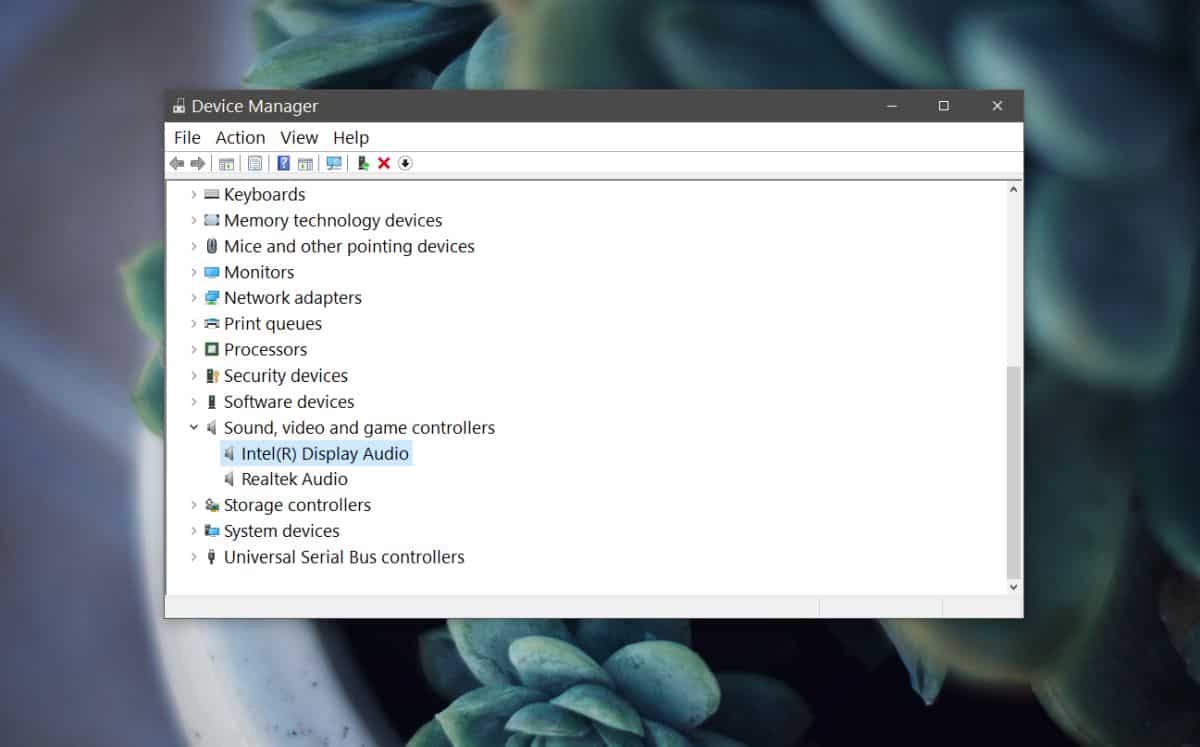Expand the Print queues node
This screenshot has width=1200, height=747.
194,324
